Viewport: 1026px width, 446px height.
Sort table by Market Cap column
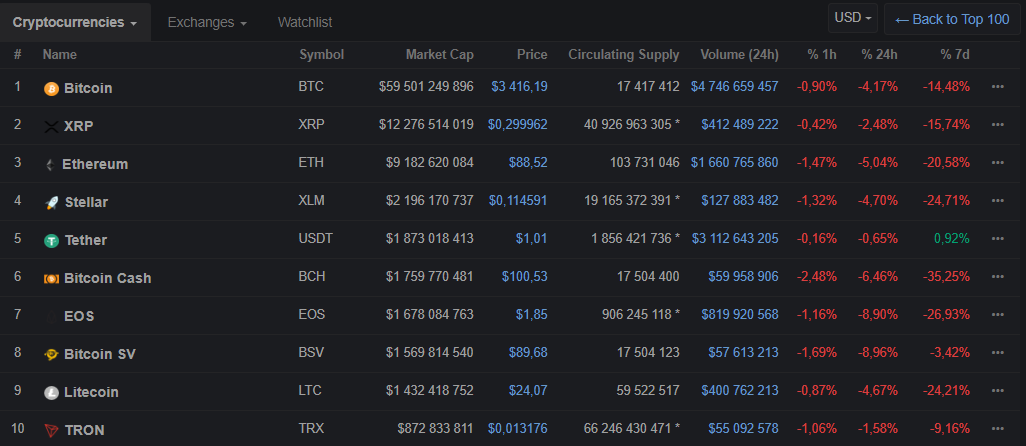point(439,55)
